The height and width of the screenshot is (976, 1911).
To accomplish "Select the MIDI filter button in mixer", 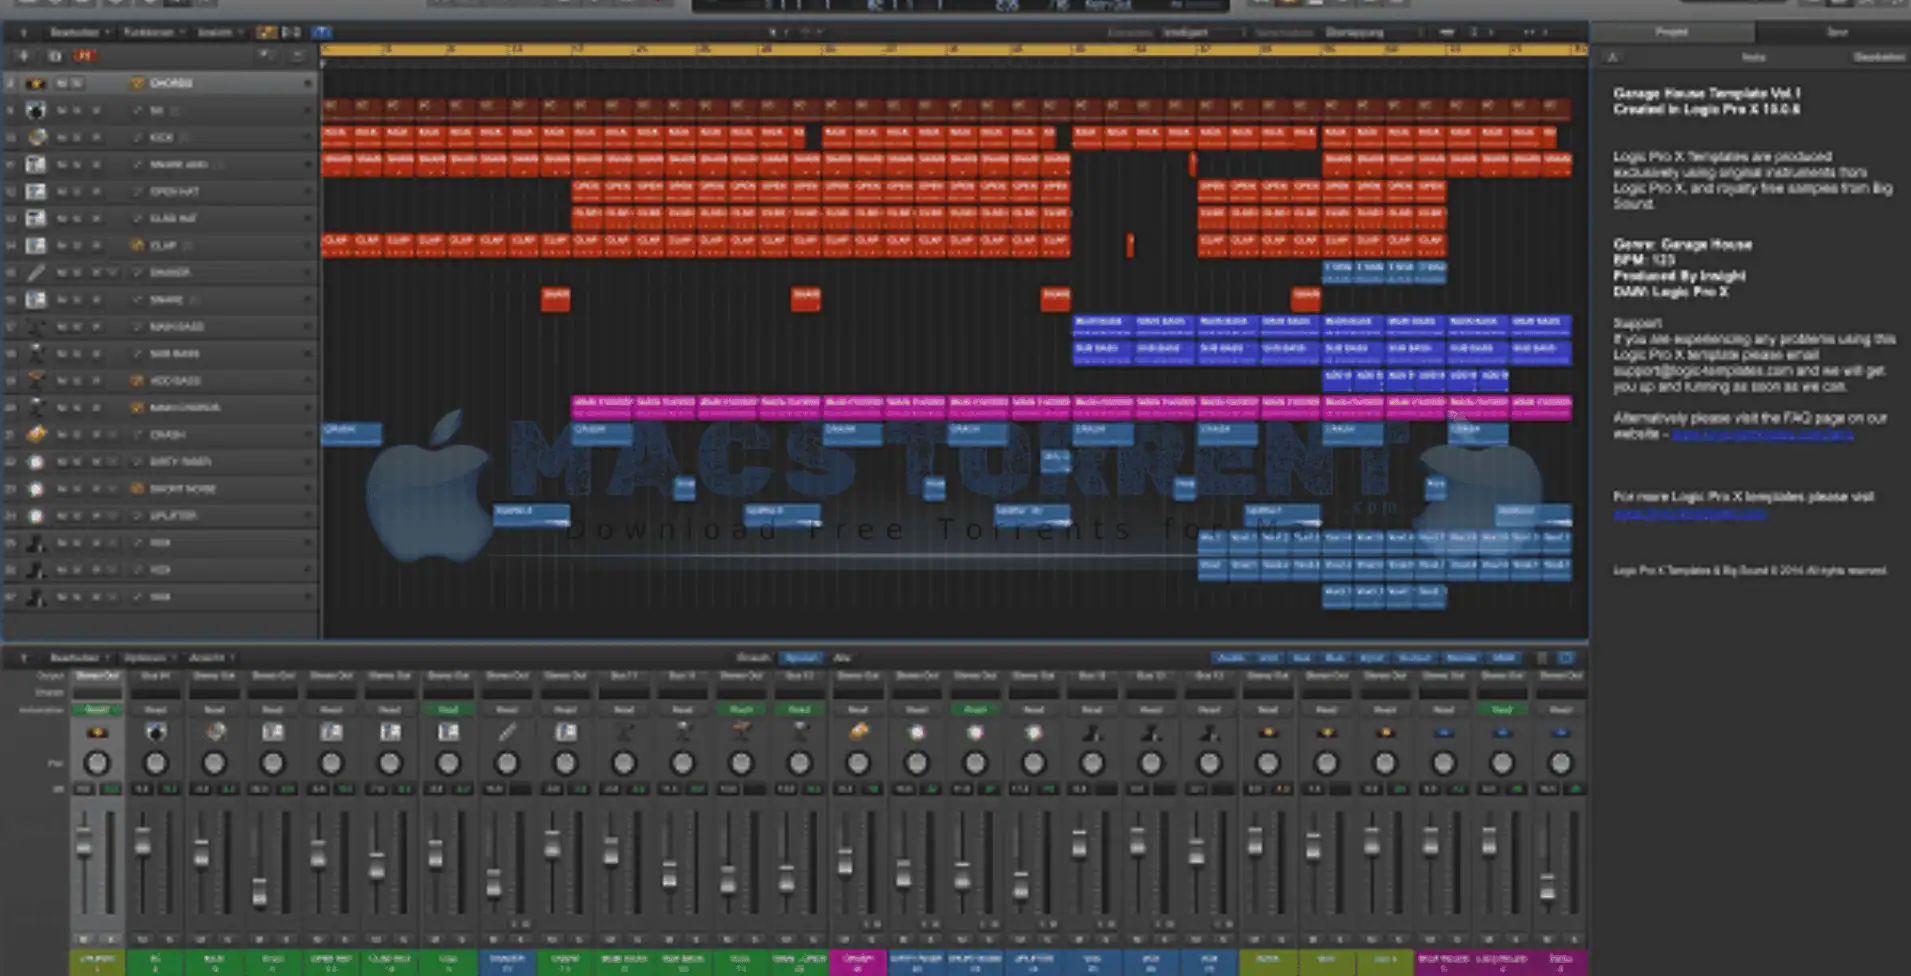I will click(1503, 658).
